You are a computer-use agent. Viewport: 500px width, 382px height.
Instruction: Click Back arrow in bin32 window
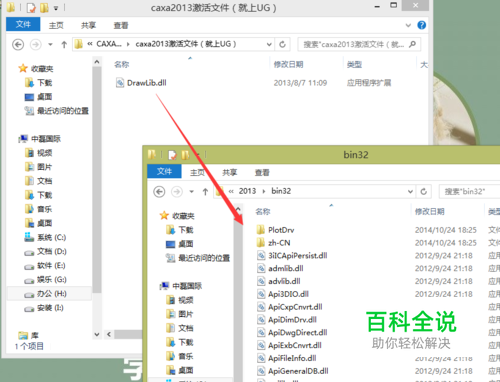point(159,192)
